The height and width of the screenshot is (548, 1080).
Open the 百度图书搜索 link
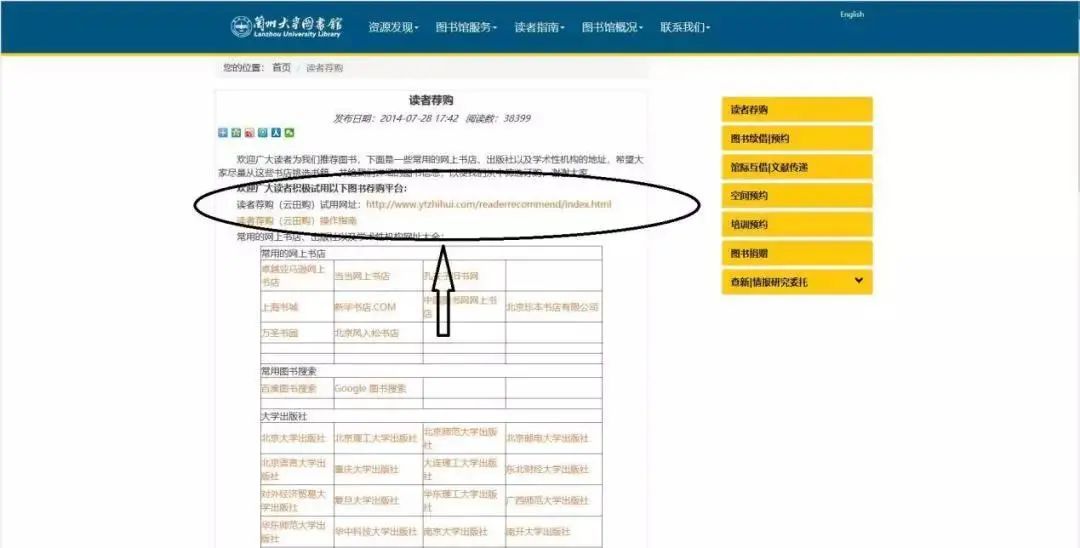coord(289,389)
